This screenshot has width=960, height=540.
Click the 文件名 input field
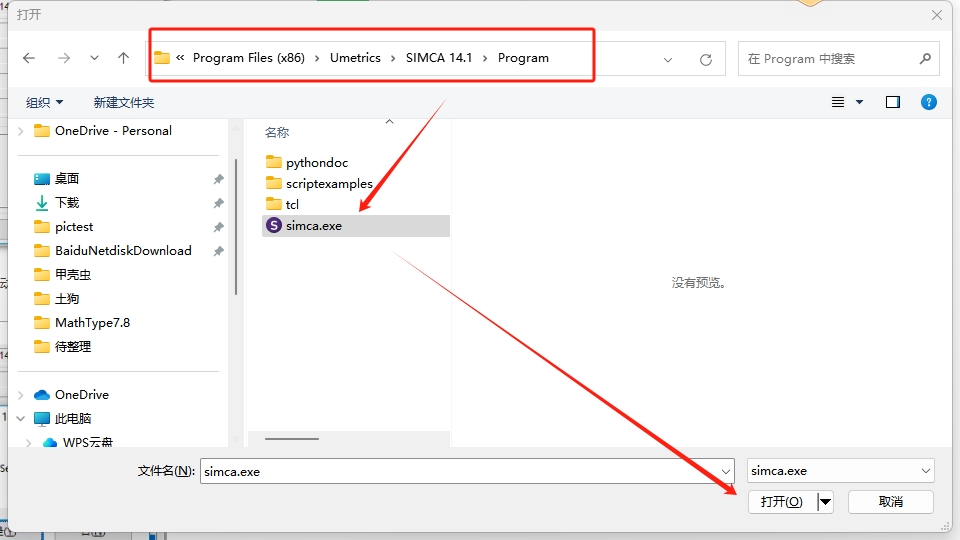[x=460, y=471]
